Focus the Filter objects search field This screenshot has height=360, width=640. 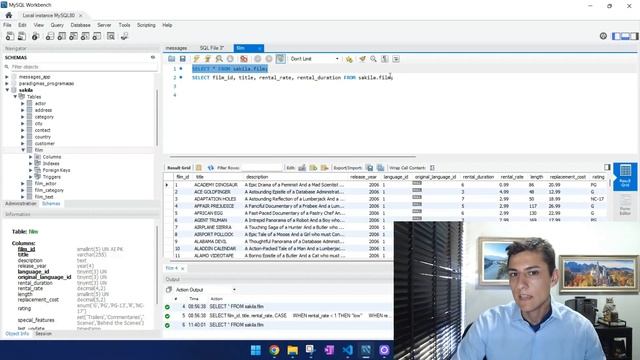tap(84, 67)
